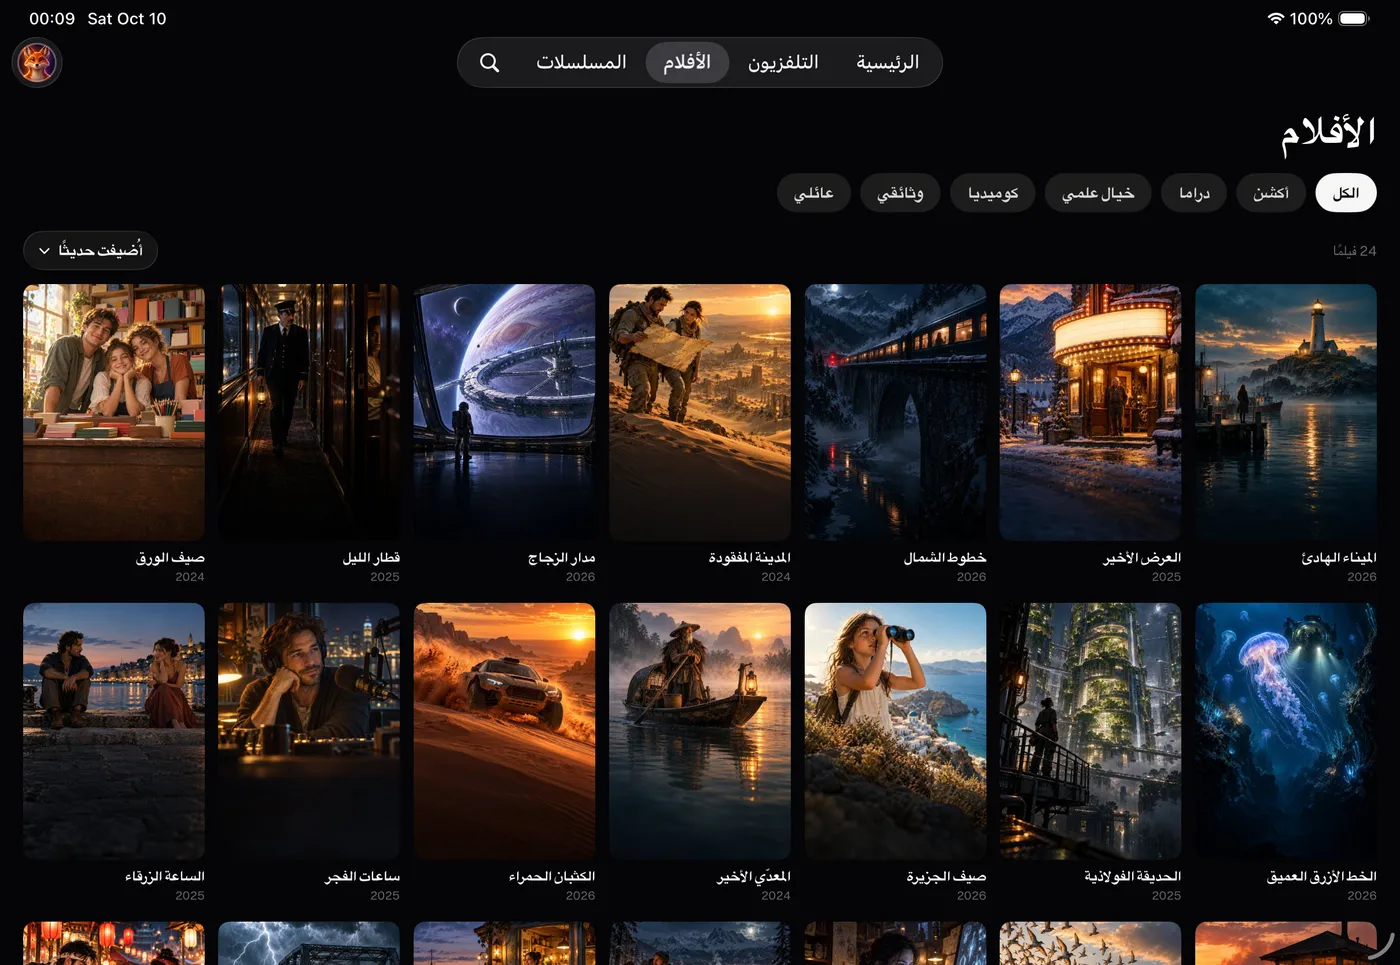Open the المعدّي الأخير movie poster
Screen dimensions: 1400x965
tap(700, 731)
